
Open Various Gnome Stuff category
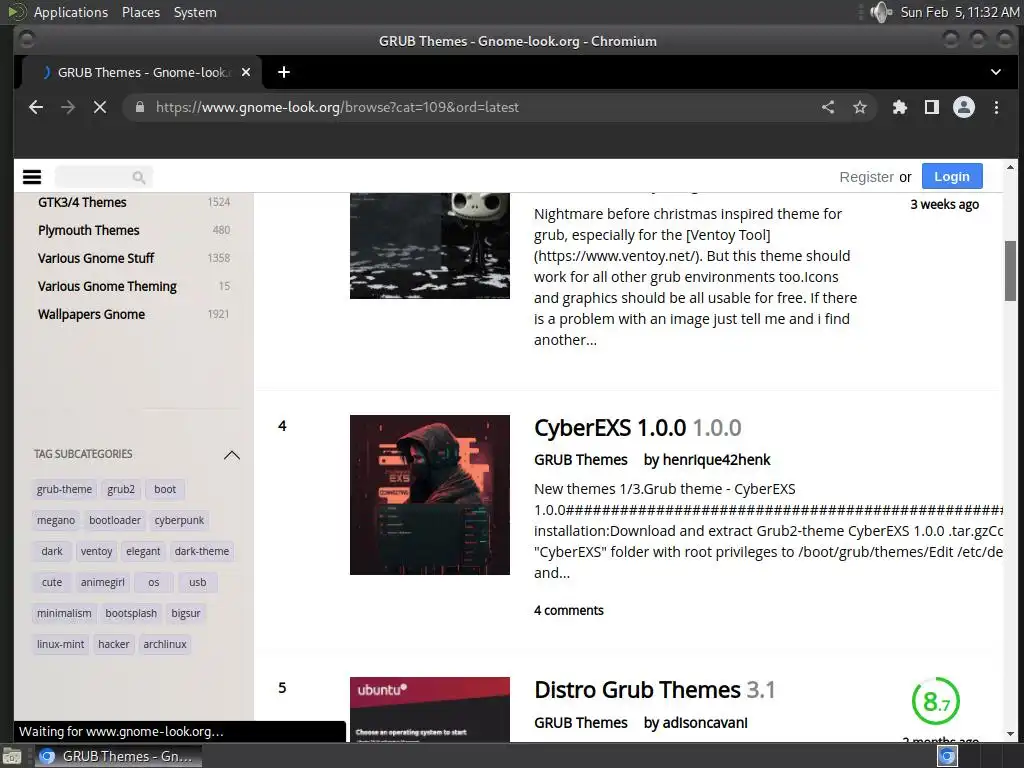(x=96, y=259)
